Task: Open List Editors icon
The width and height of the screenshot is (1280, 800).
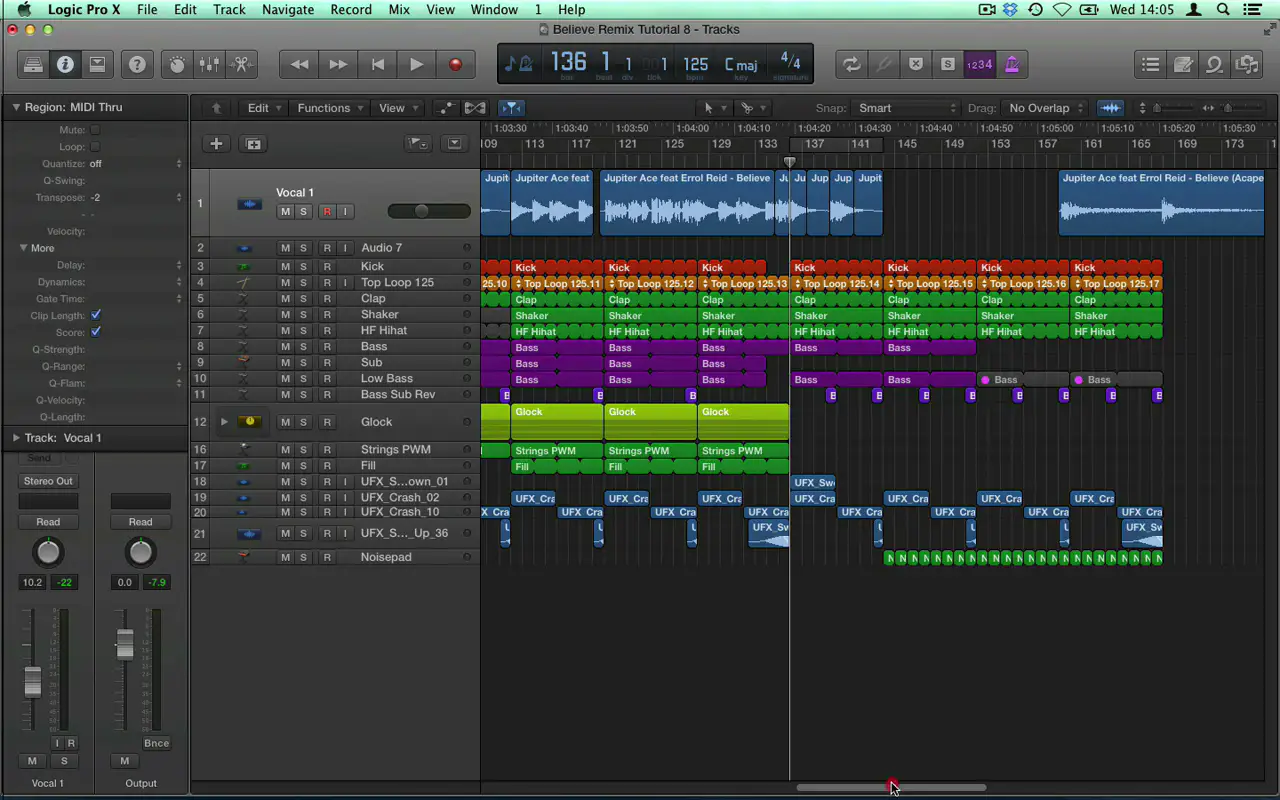Action: pos(1151,64)
